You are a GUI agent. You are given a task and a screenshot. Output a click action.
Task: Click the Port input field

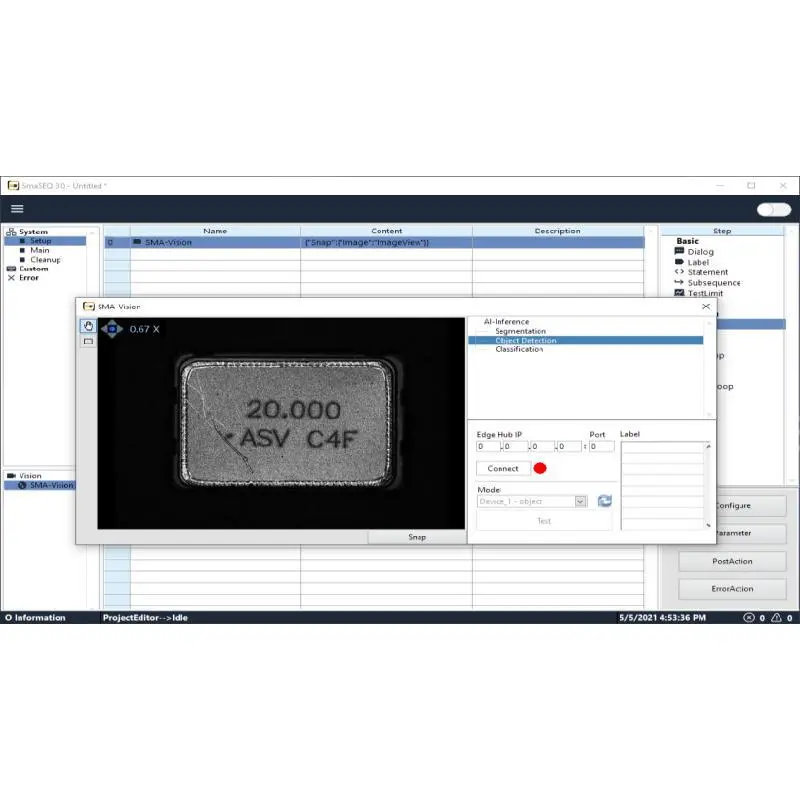[602, 446]
